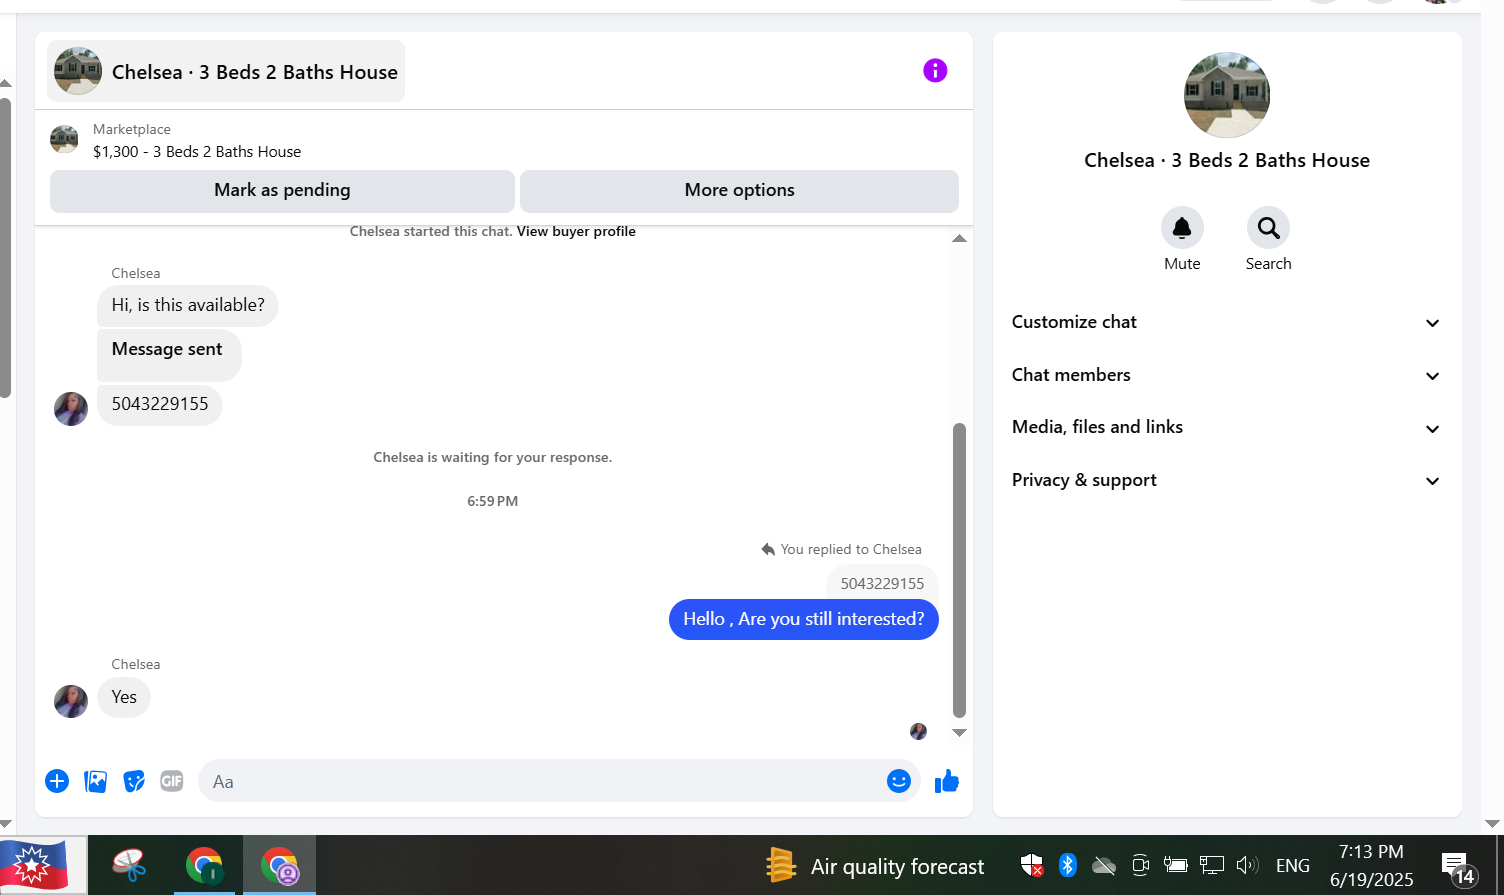Expand the Customize chat section
Image resolution: width=1504 pixels, height=895 pixels.
click(x=1227, y=322)
